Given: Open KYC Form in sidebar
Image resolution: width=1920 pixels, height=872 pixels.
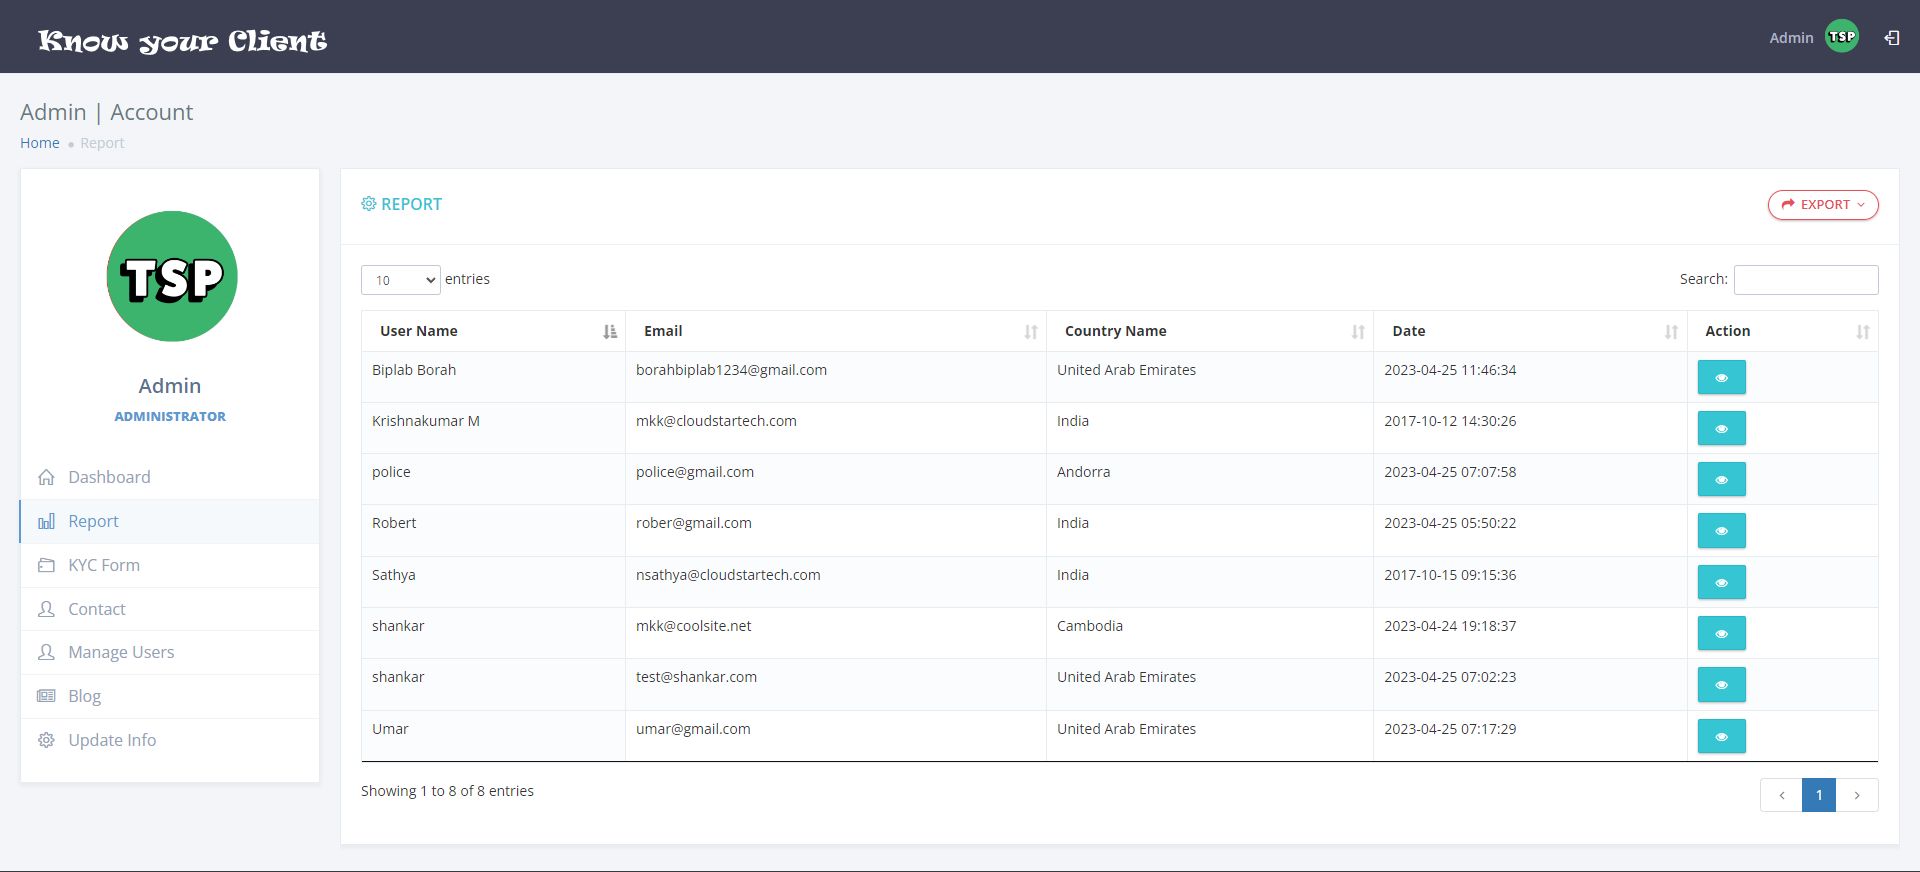Looking at the screenshot, I should pos(104,565).
